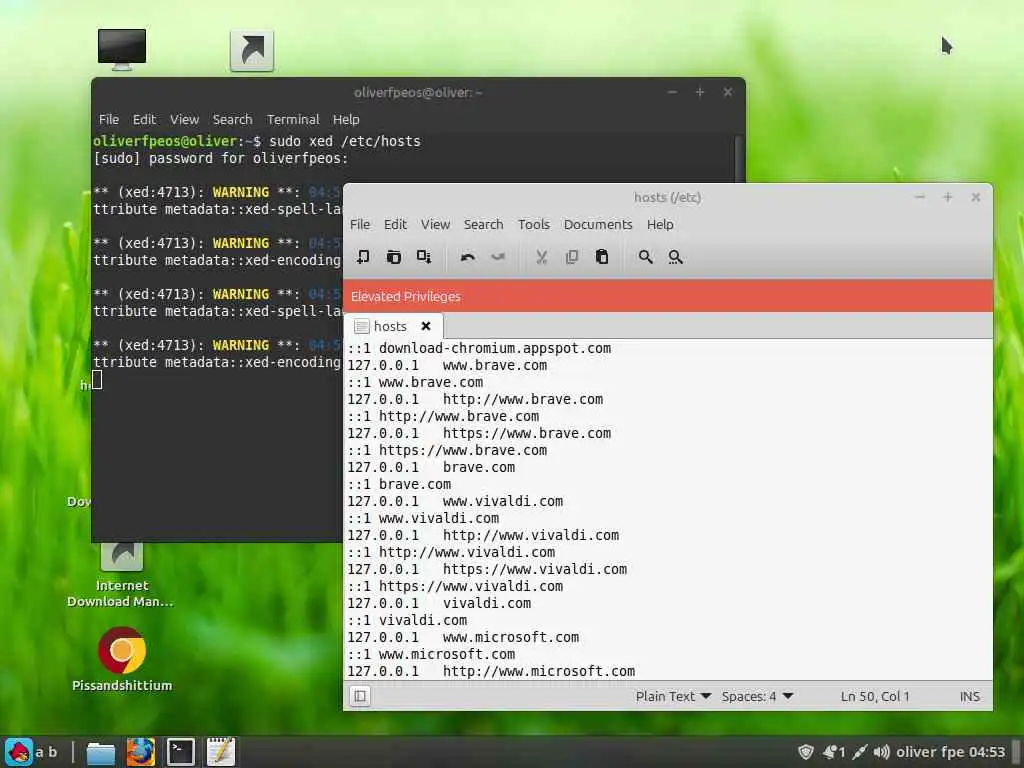Image resolution: width=1024 pixels, height=768 pixels.
Task: Open the Terminal window's File menu
Action: point(108,120)
